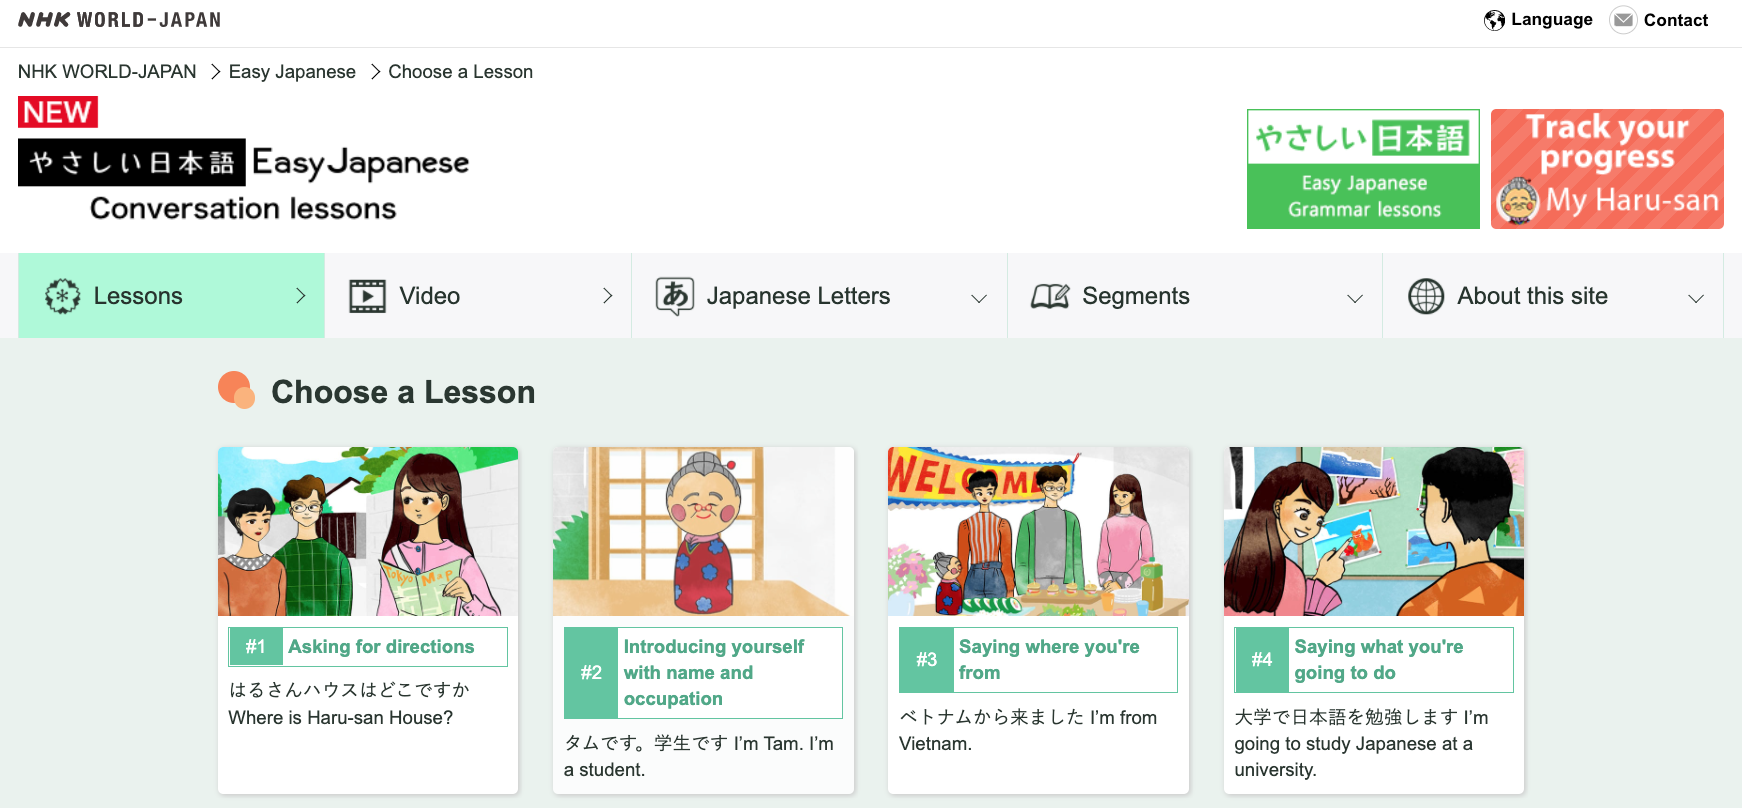Click text 'Where is Haru-san House?'

click(341, 718)
